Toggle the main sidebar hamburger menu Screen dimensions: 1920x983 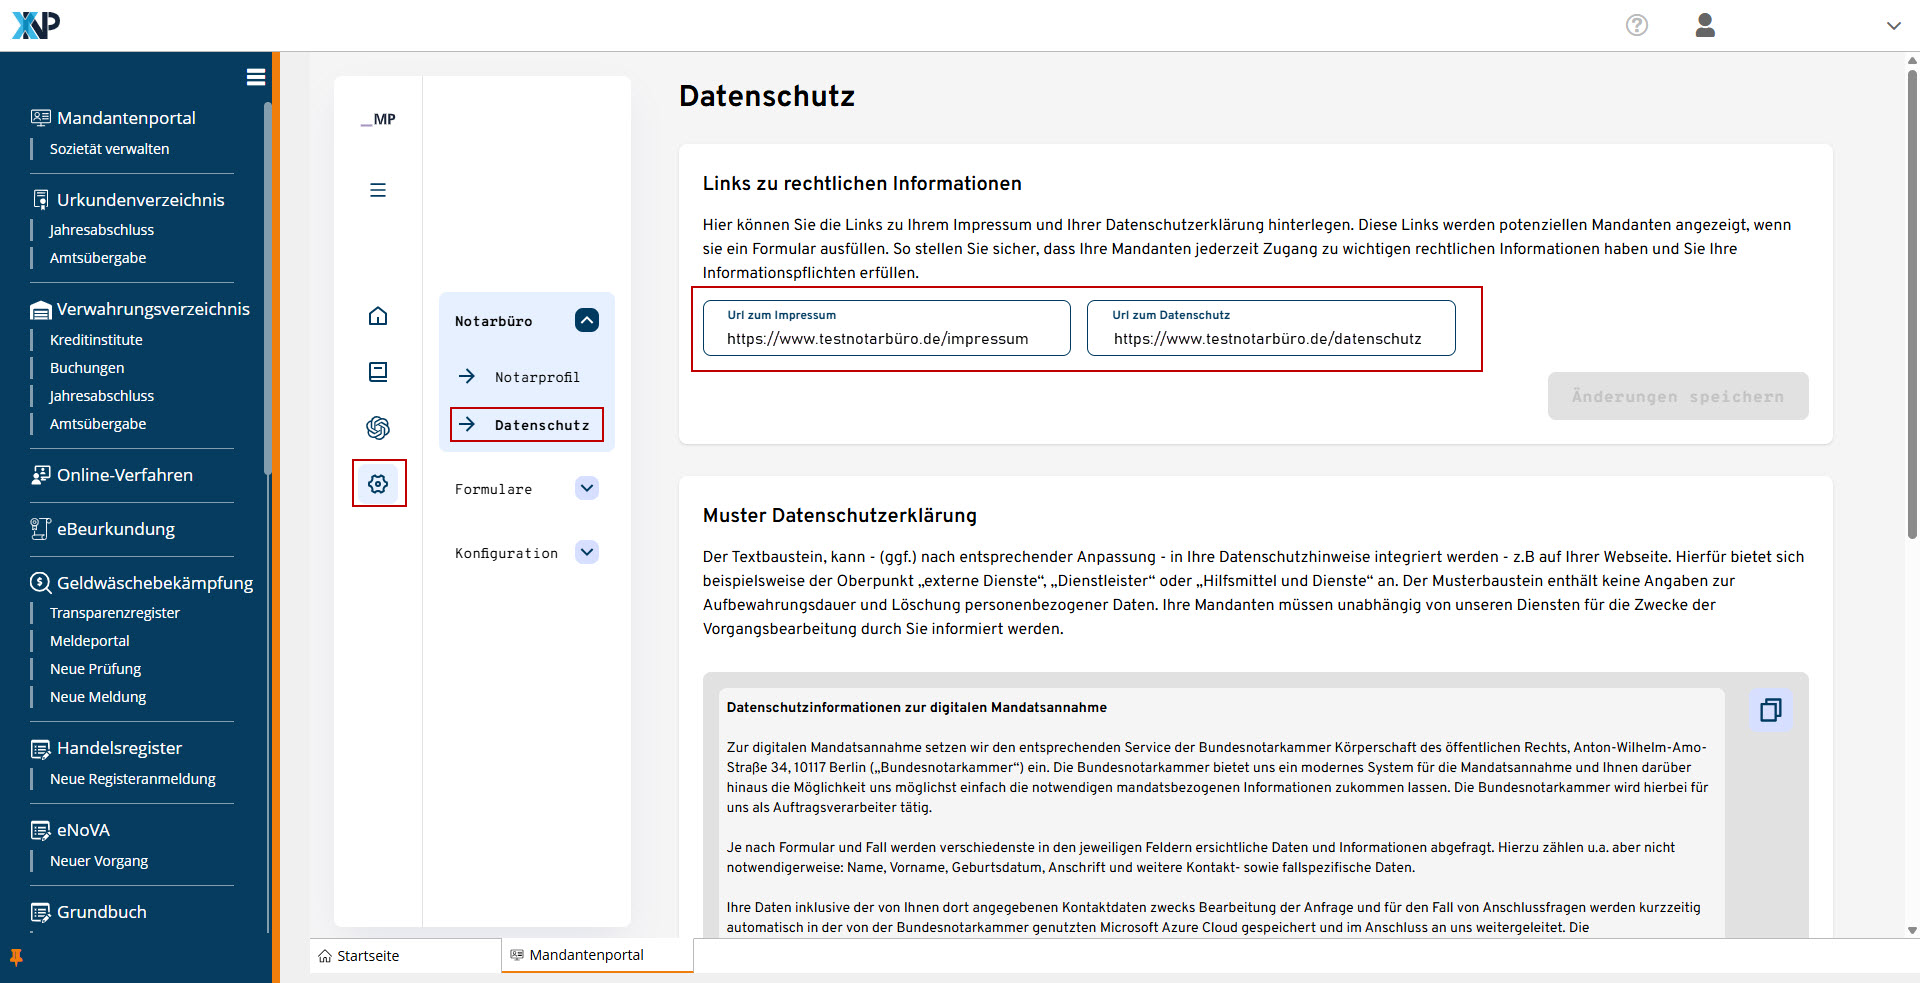click(256, 77)
